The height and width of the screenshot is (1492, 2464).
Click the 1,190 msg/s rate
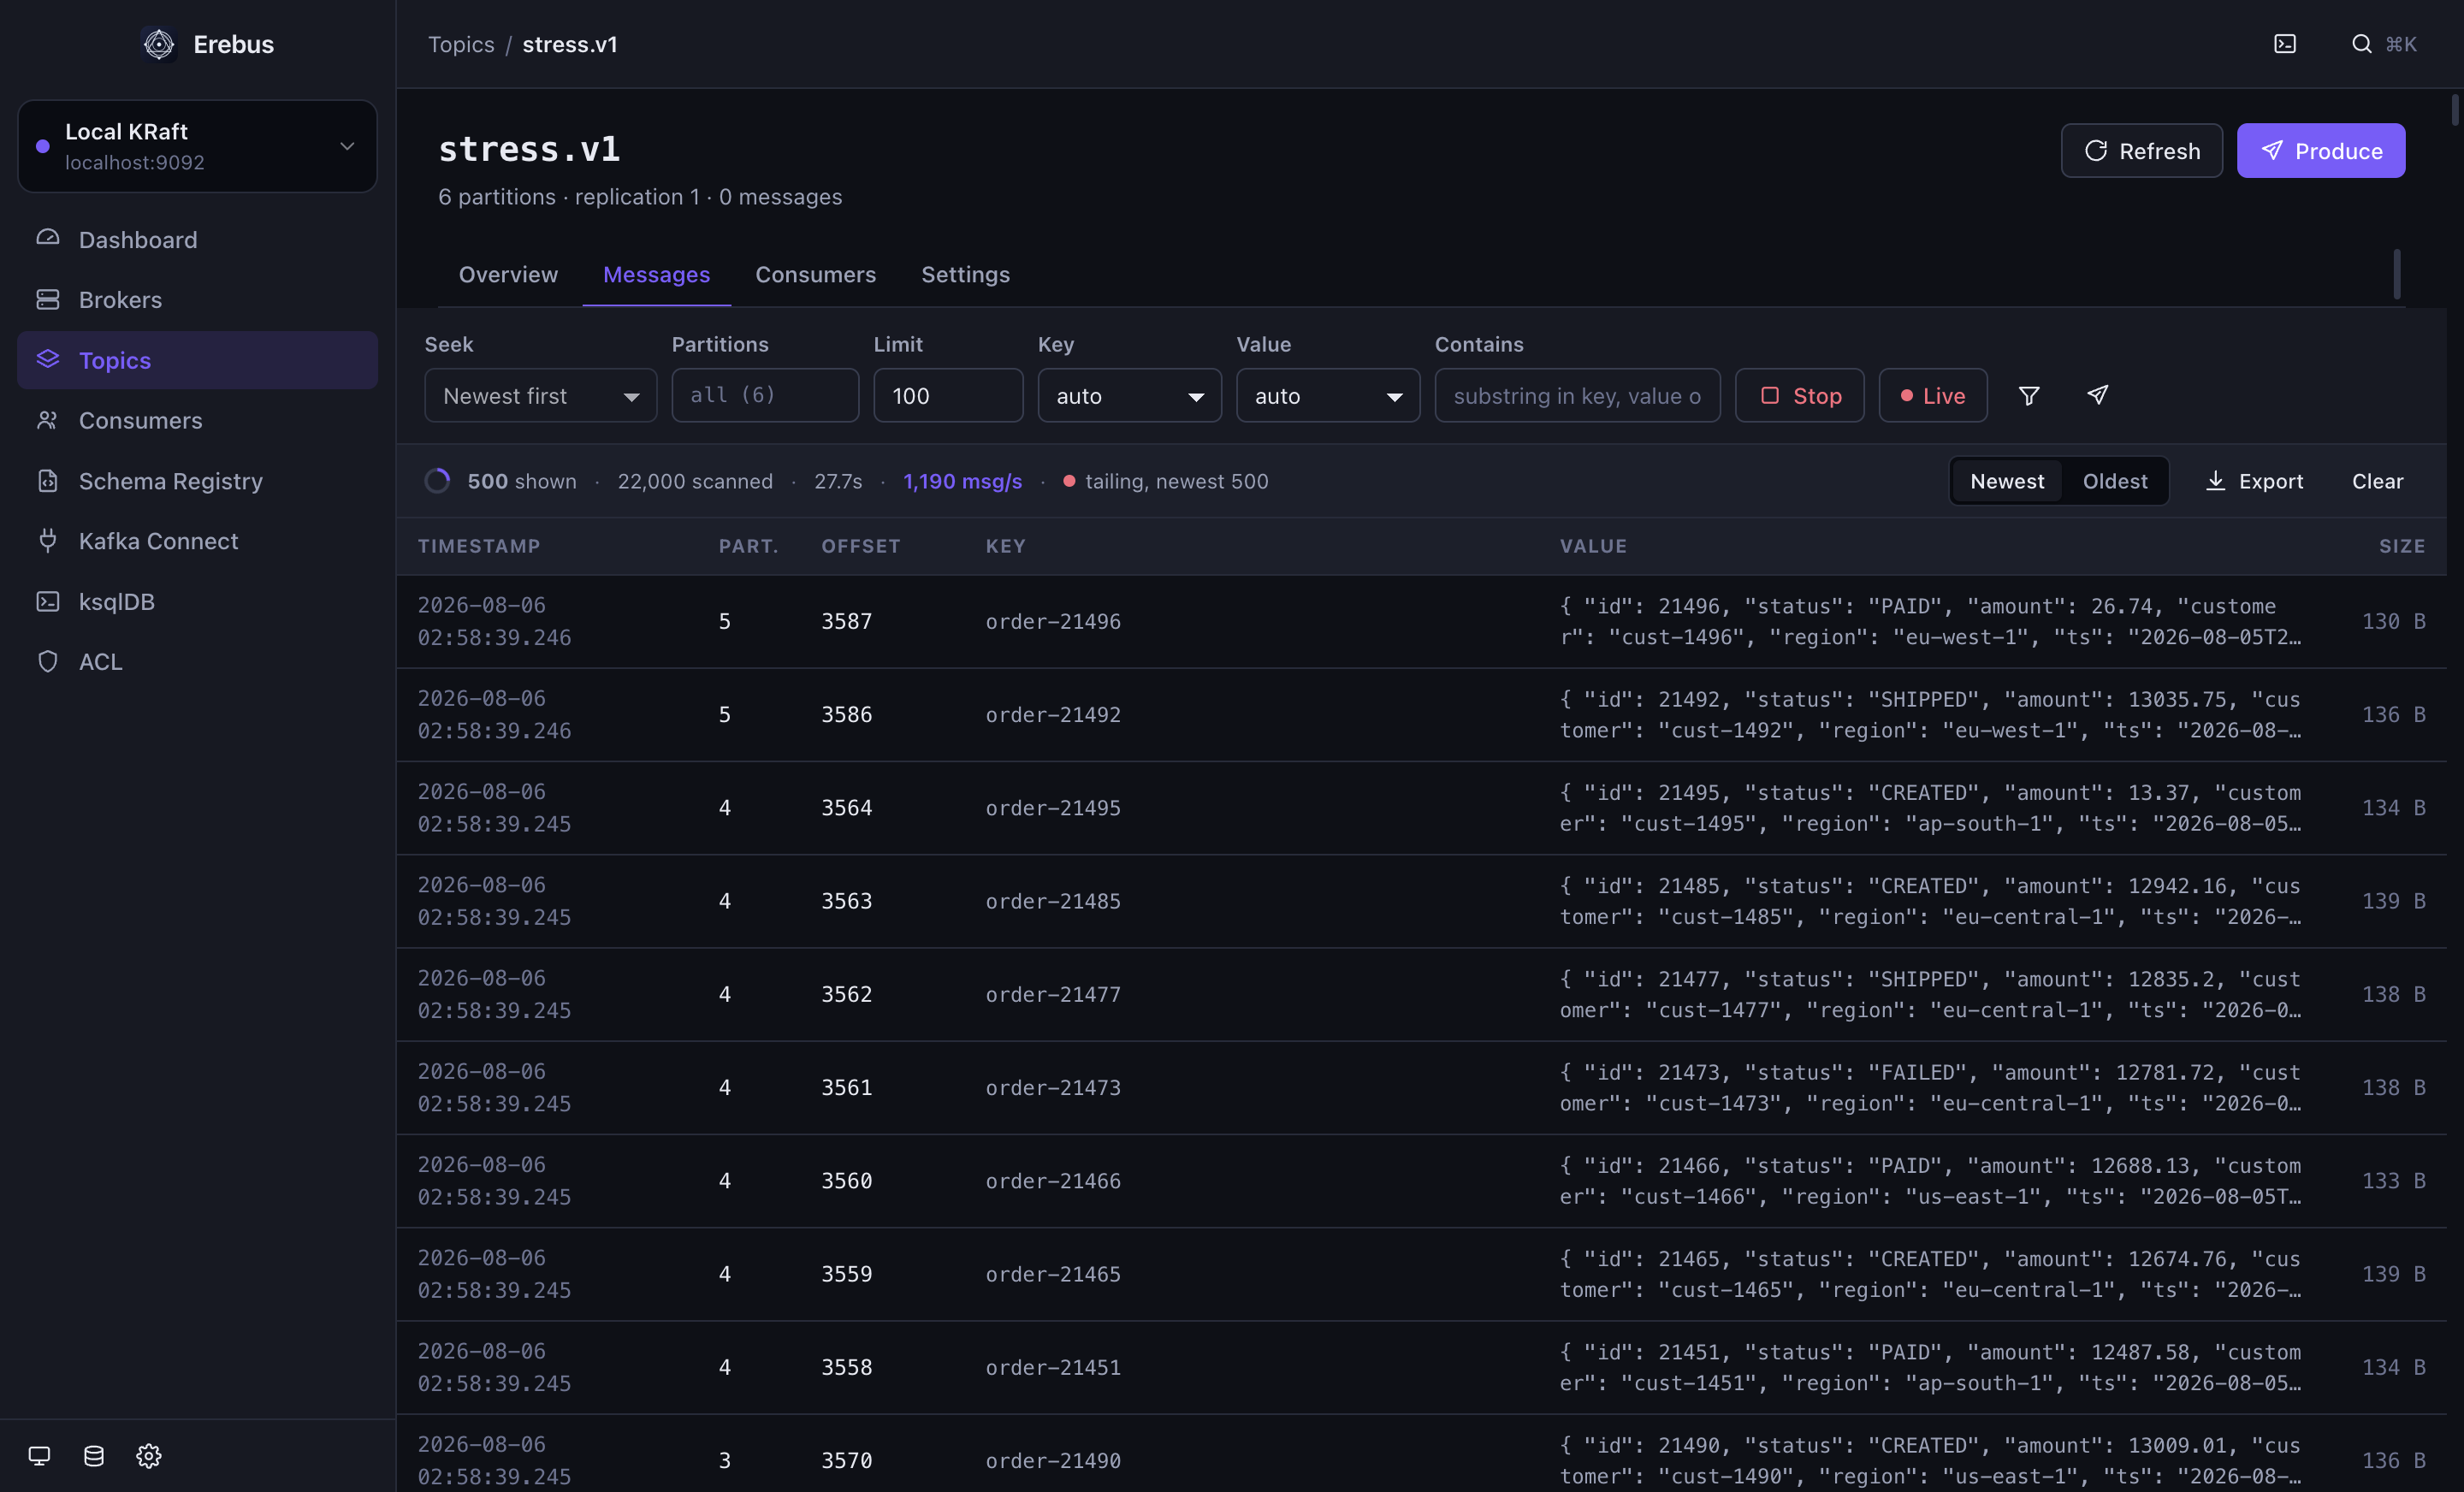tap(962, 481)
